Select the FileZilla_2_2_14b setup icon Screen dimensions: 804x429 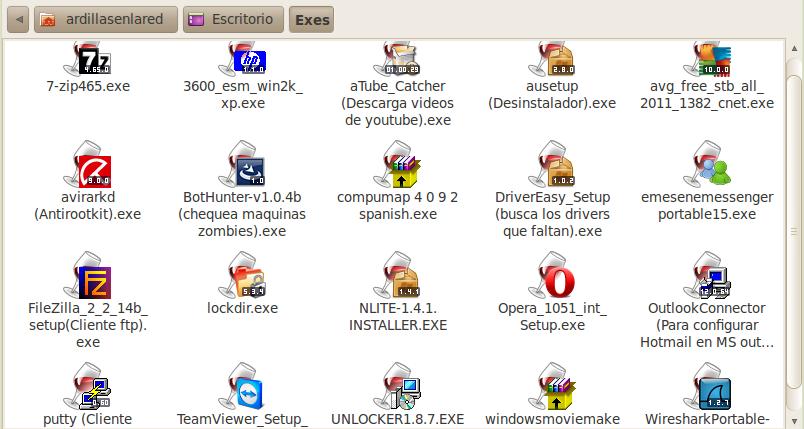pyautogui.click(x=88, y=275)
